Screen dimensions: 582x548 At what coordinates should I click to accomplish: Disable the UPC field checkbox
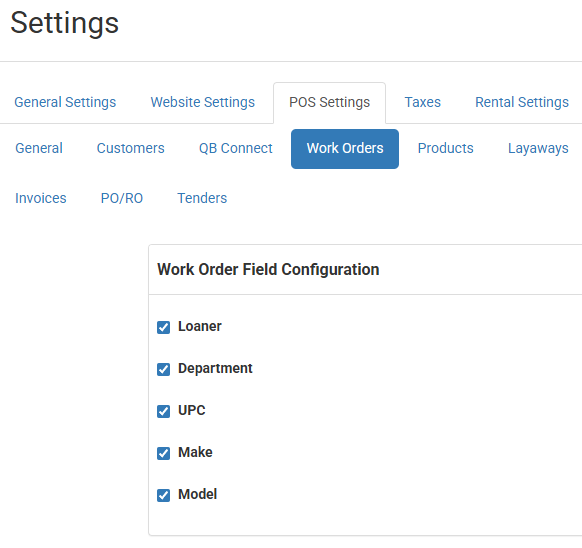click(x=163, y=411)
